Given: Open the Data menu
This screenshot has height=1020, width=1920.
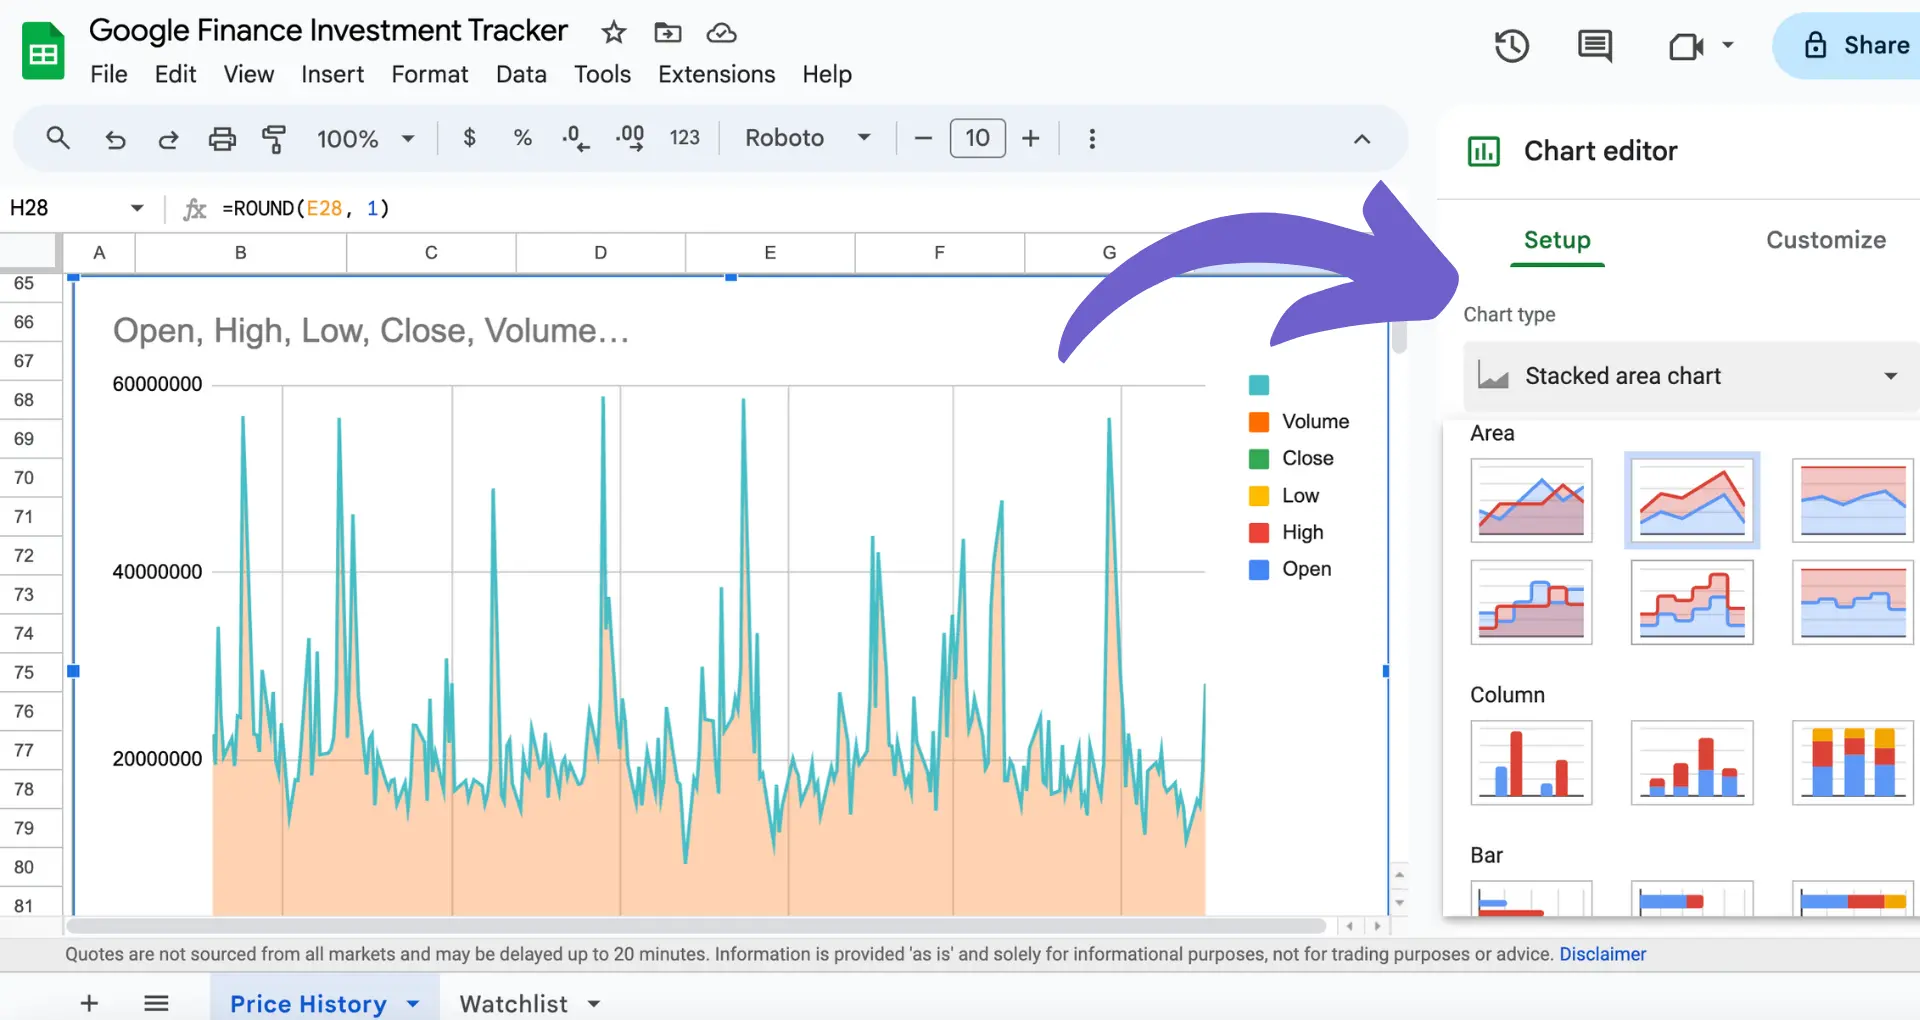Looking at the screenshot, I should (521, 74).
